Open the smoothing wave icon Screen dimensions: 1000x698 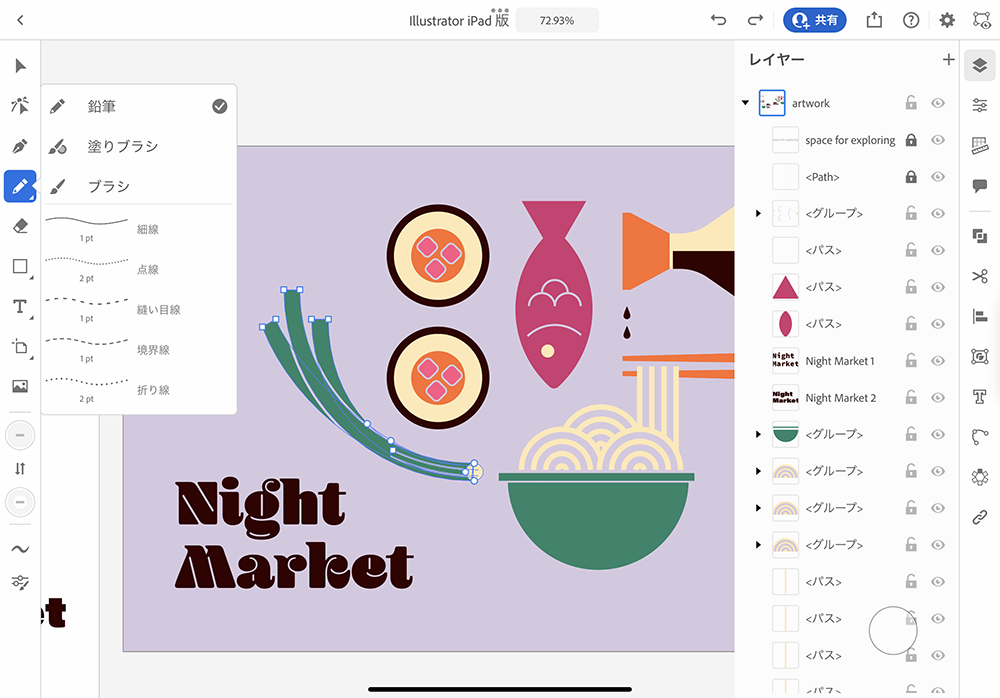pos(20,549)
